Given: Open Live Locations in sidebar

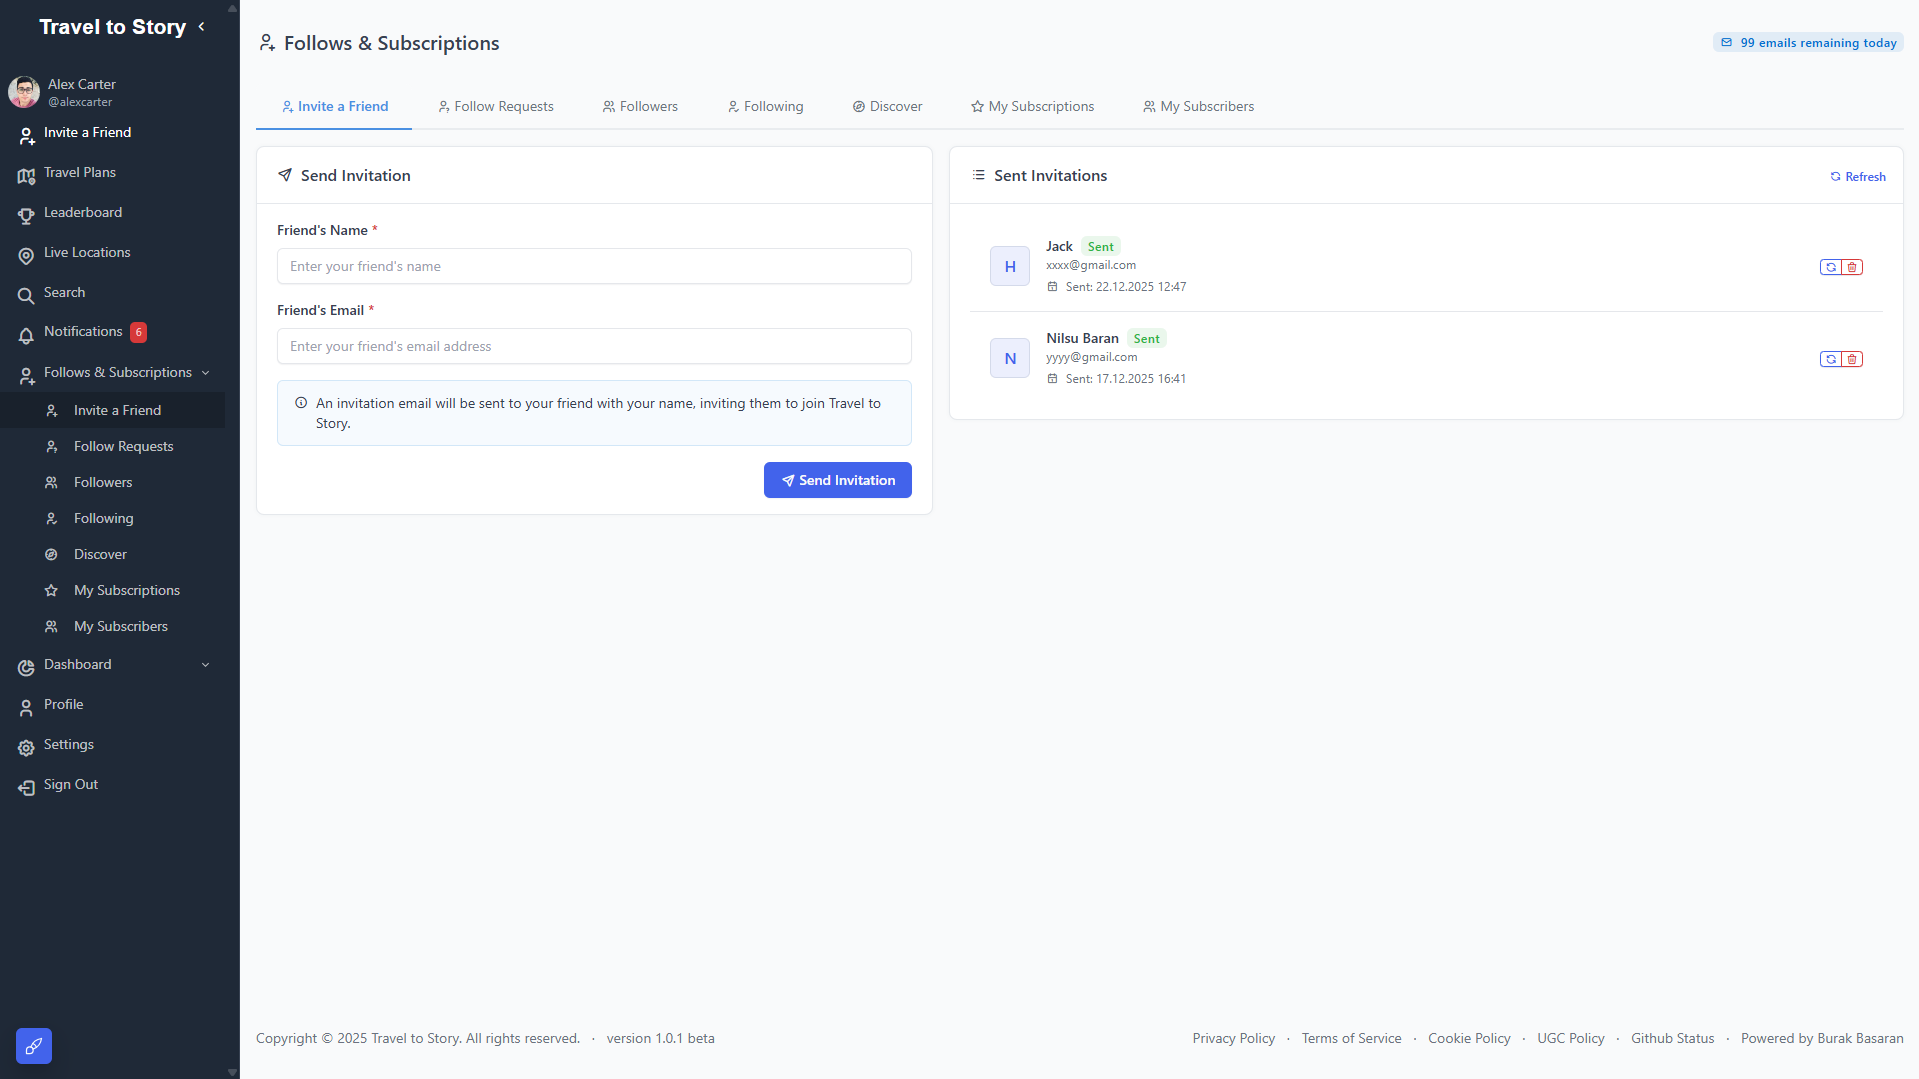Looking at the screenshot, I should pyautogui.click(x=87, y=253).
